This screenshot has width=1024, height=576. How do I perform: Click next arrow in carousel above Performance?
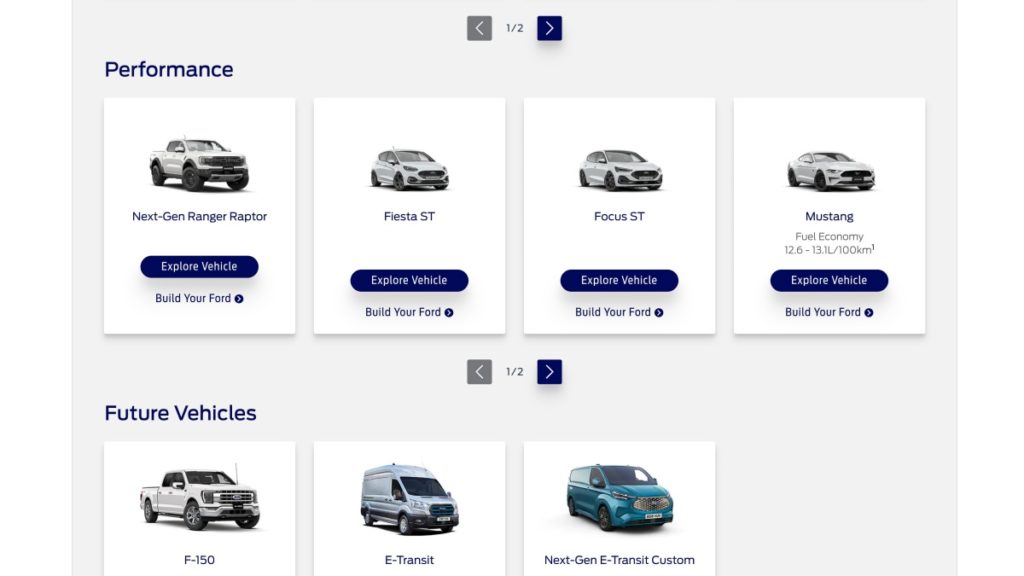click(549, 28)
